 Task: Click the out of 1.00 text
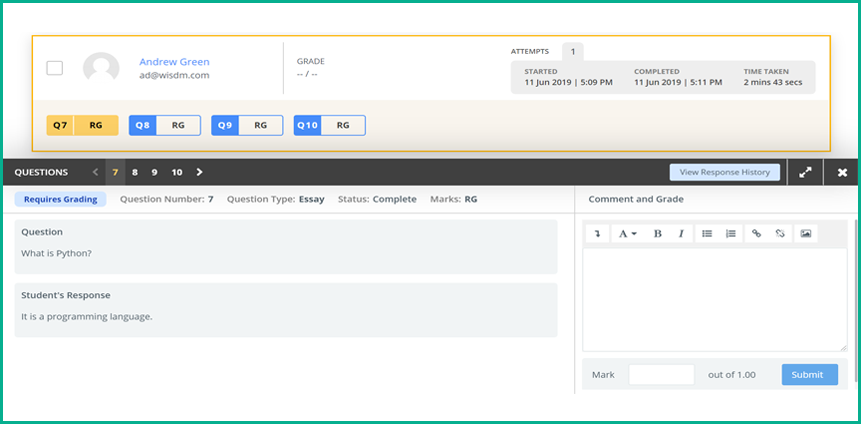(x=732, y=375)
